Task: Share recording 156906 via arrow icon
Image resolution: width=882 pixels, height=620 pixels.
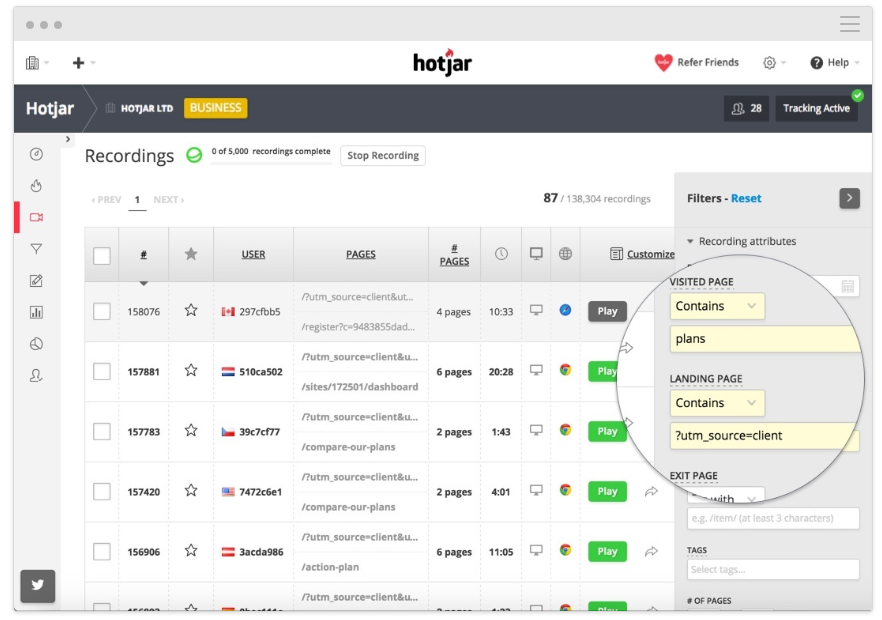Action: pyautogui.click(x=651, y=551)
